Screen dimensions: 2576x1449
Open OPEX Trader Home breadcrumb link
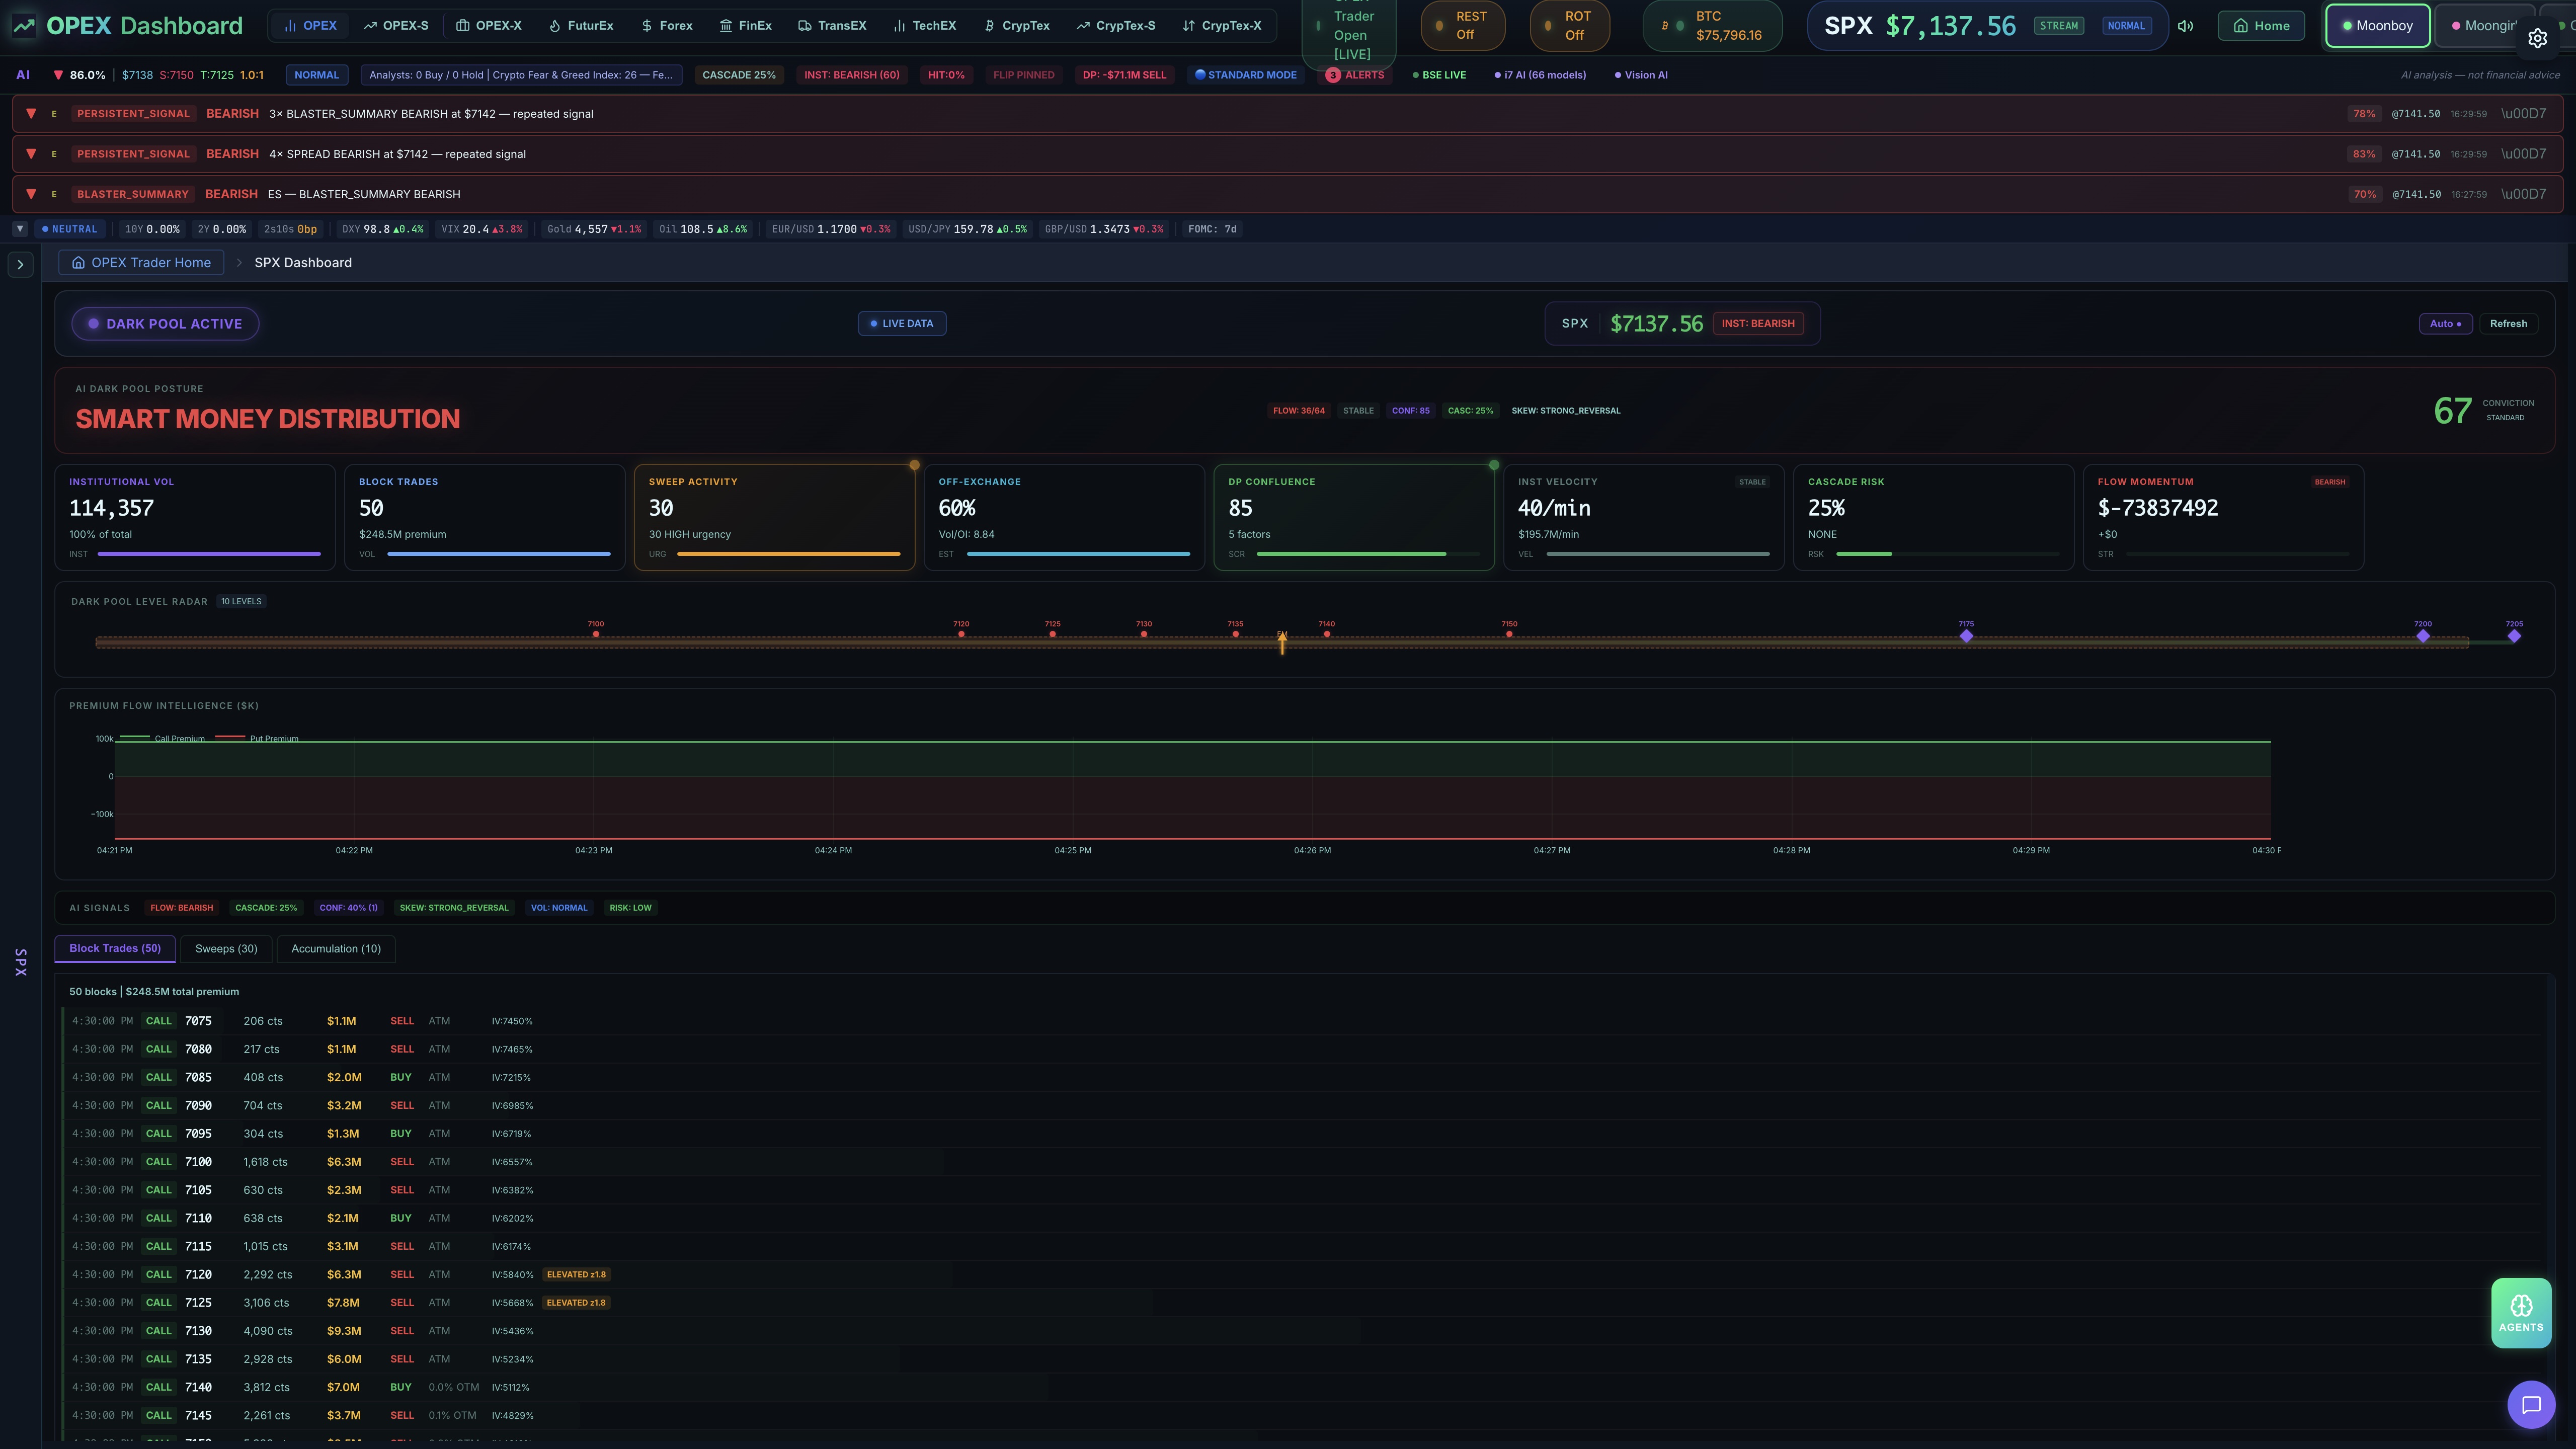coord(141,263)
